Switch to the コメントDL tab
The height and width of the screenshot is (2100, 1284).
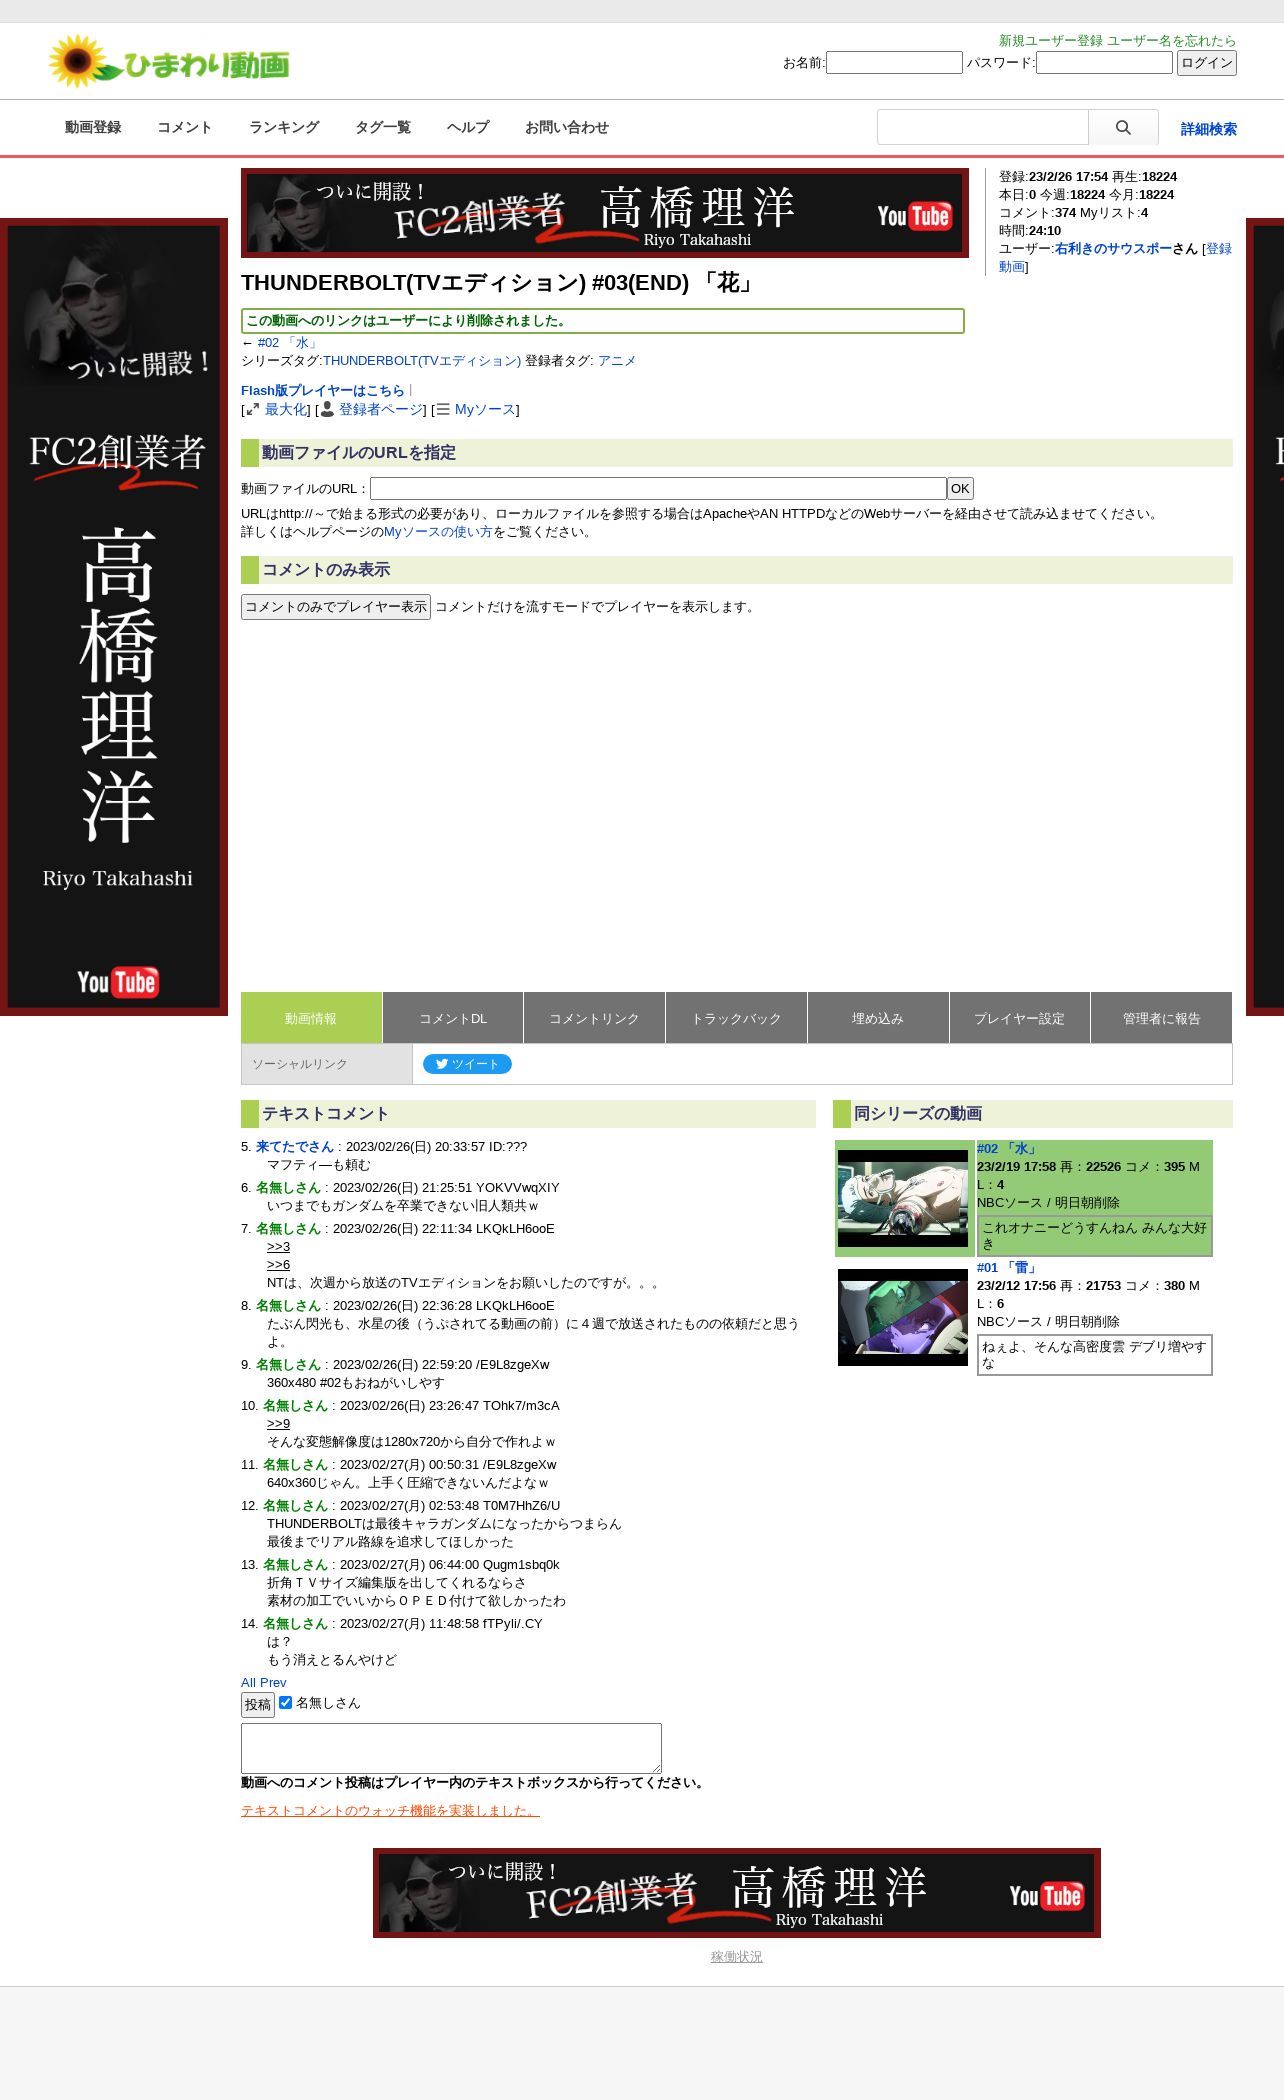[453, 1018]
